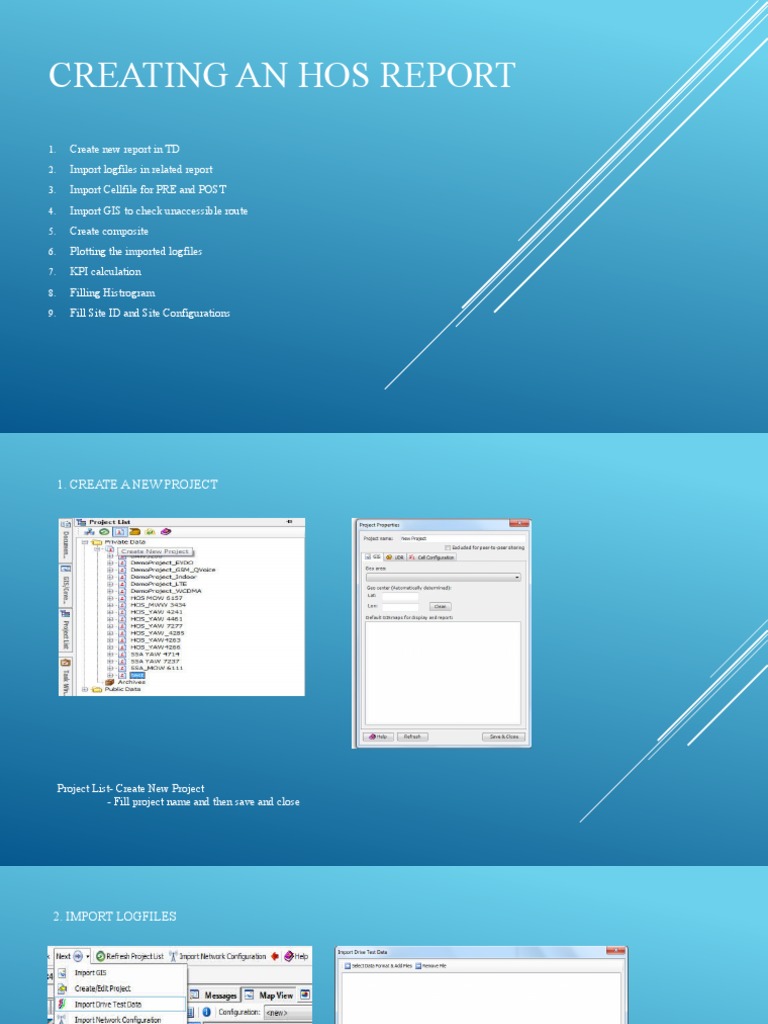Open the GIS side tab in the left strip
Image resolution: width=768 pixels, height=1024 pixels.
click(x=65, y=584)
